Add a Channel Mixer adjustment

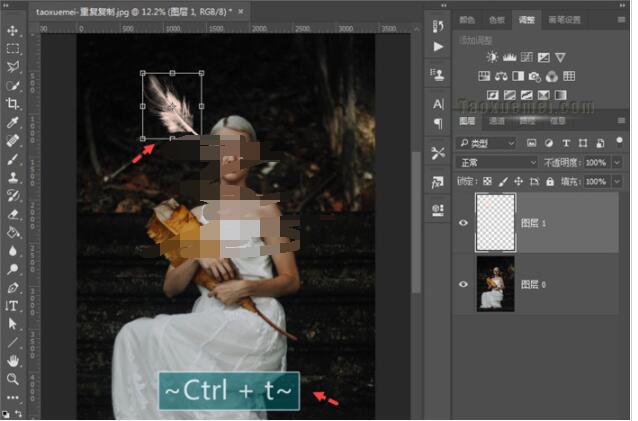552,76
